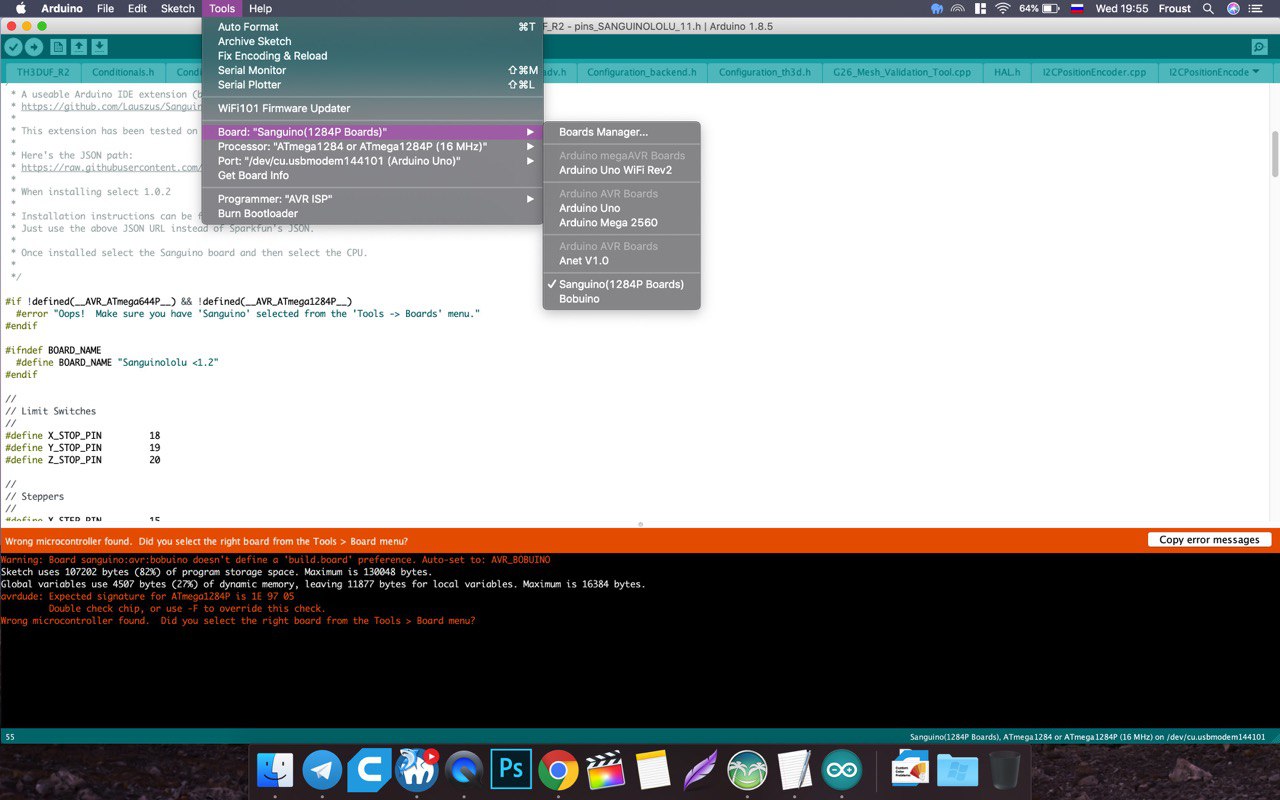This screenshot has width=1280, height=800.
Task: Open Serial Monitor from Tools menu
Action: pyautogui.click(x=372, y=70)
